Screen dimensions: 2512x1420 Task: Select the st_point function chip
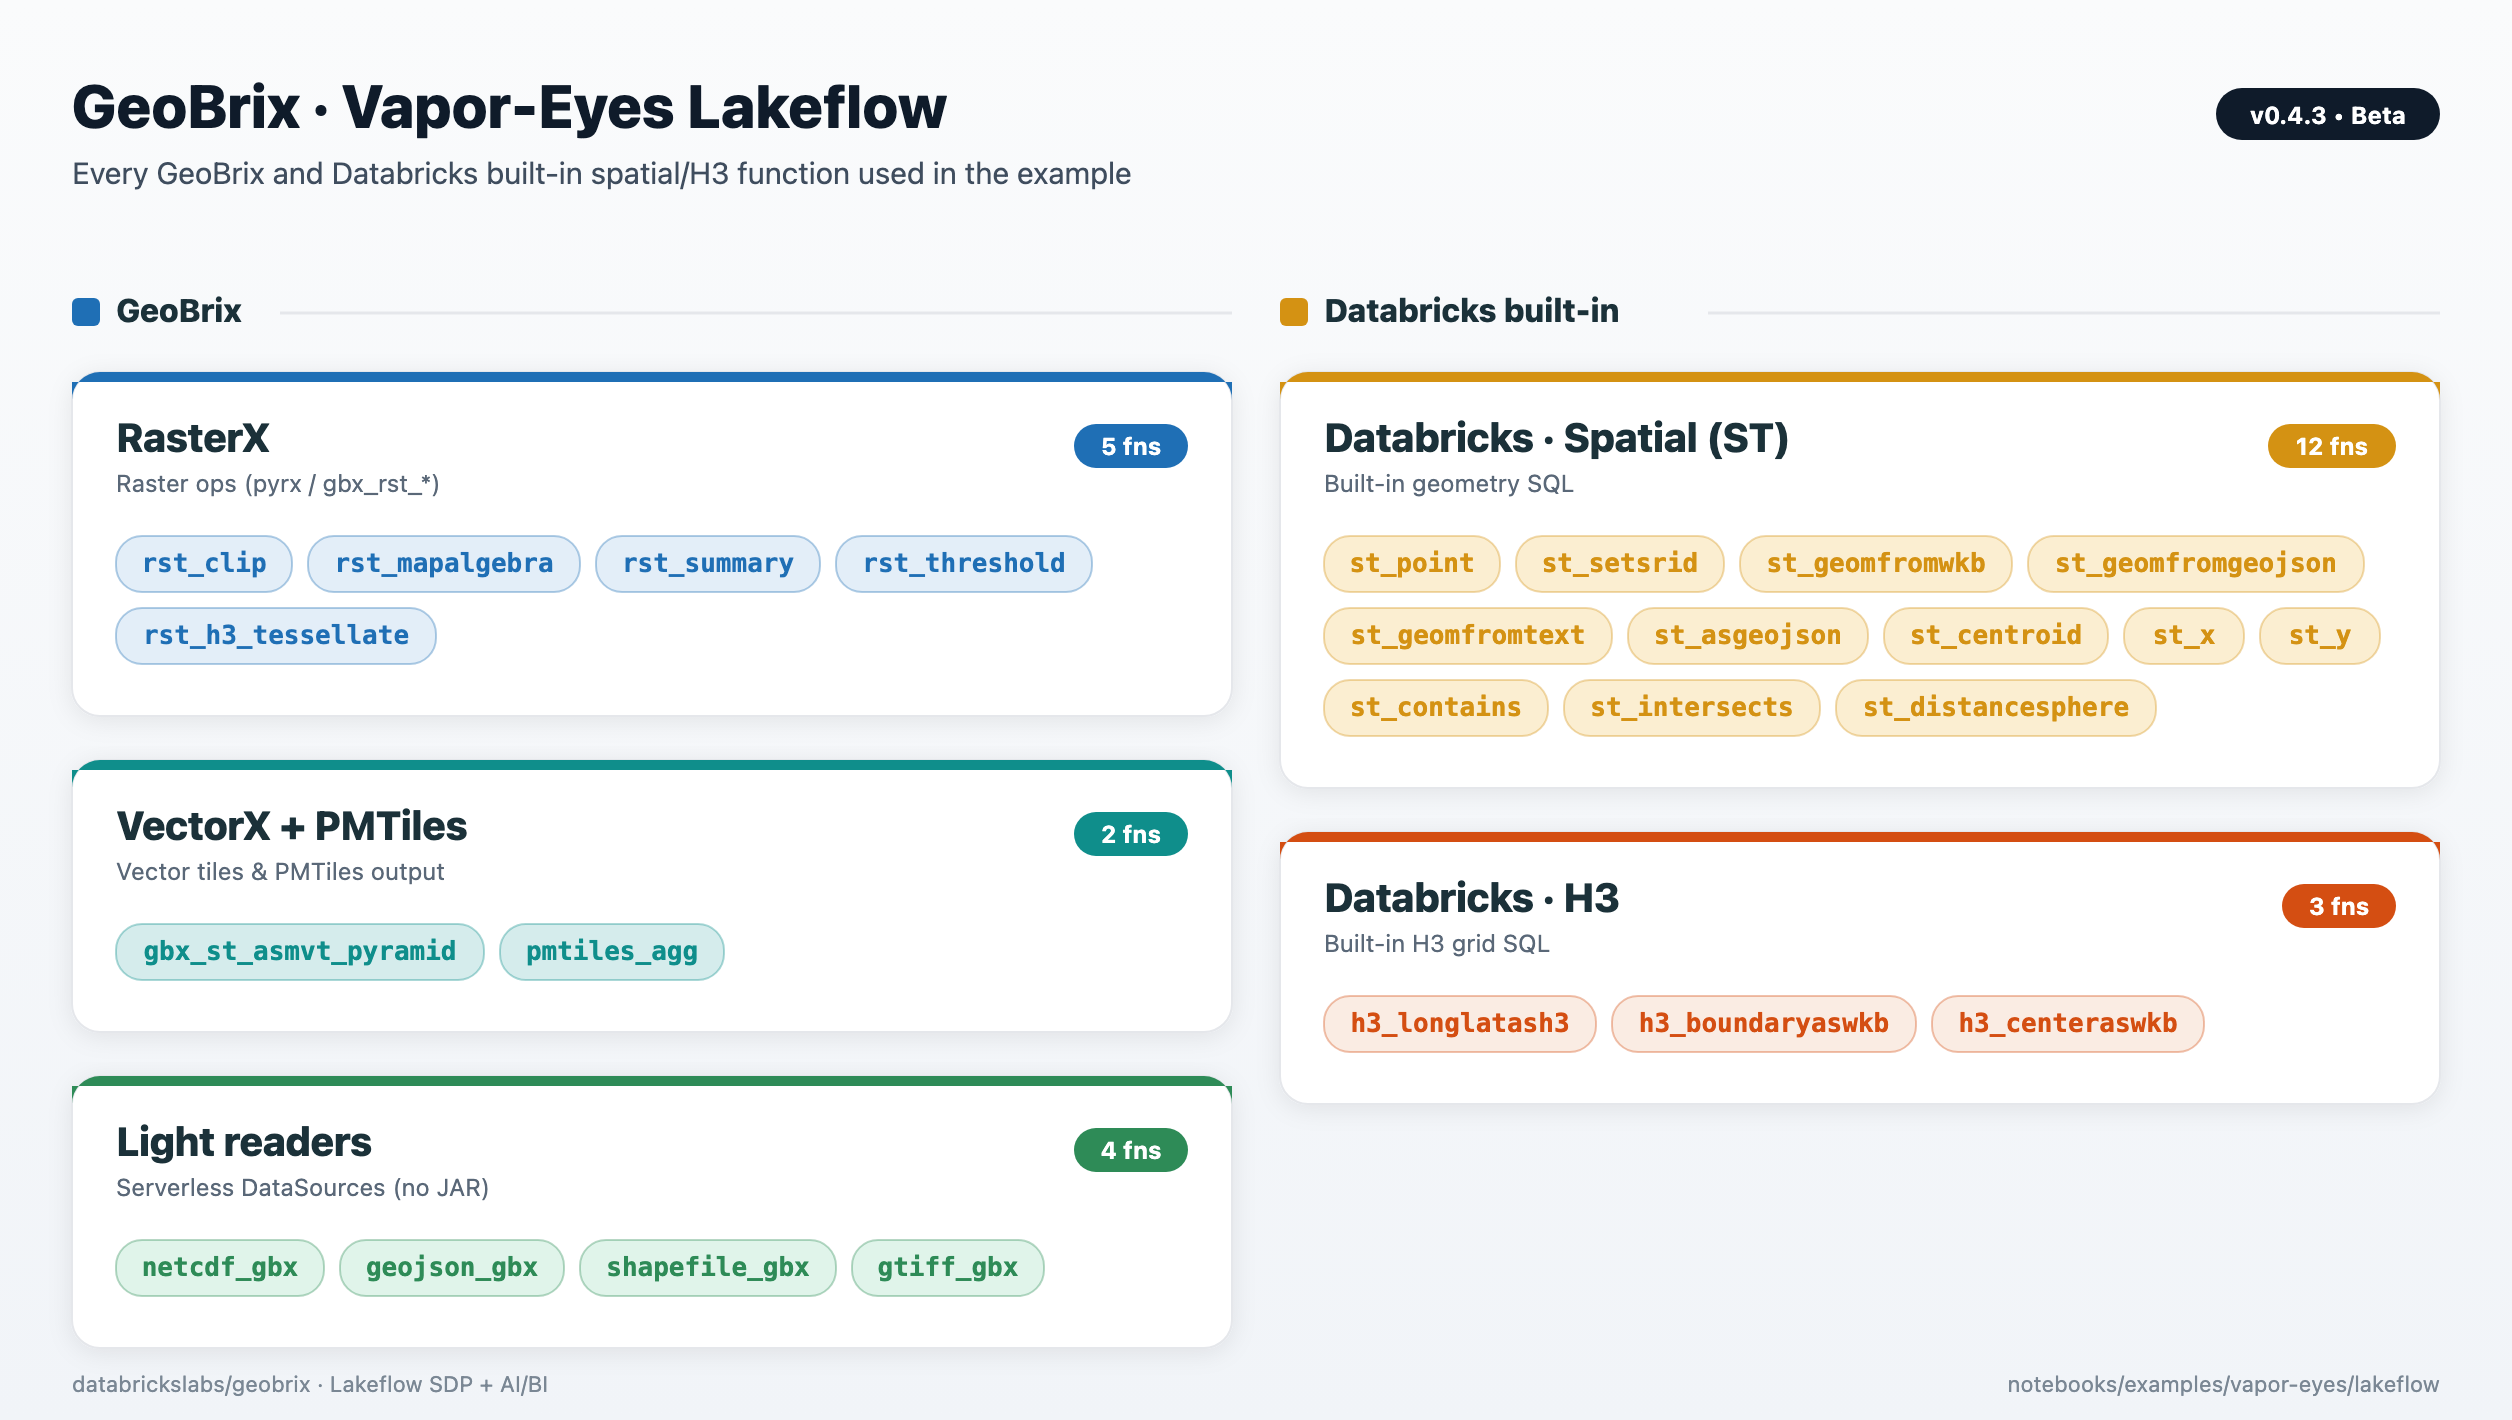coord(1412,564)
